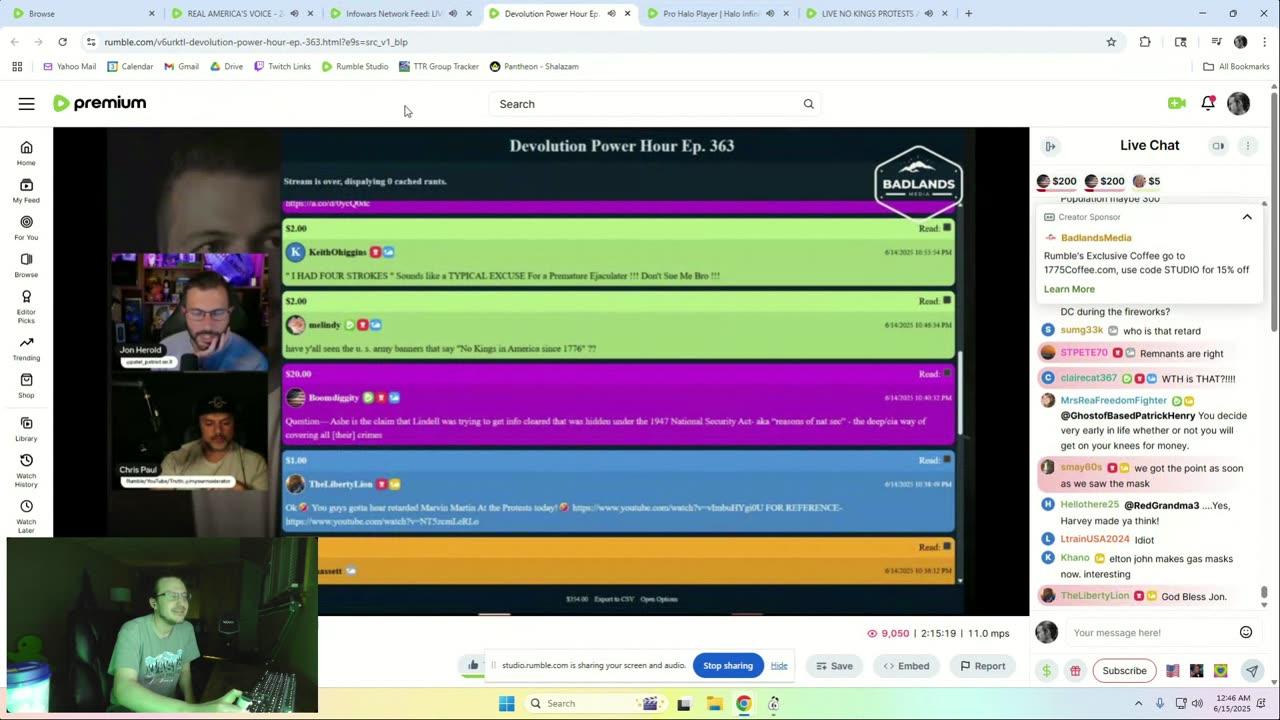Open the Chrome extensions puzzle icon
The image size is (1280, 720).
point(1145,42)
